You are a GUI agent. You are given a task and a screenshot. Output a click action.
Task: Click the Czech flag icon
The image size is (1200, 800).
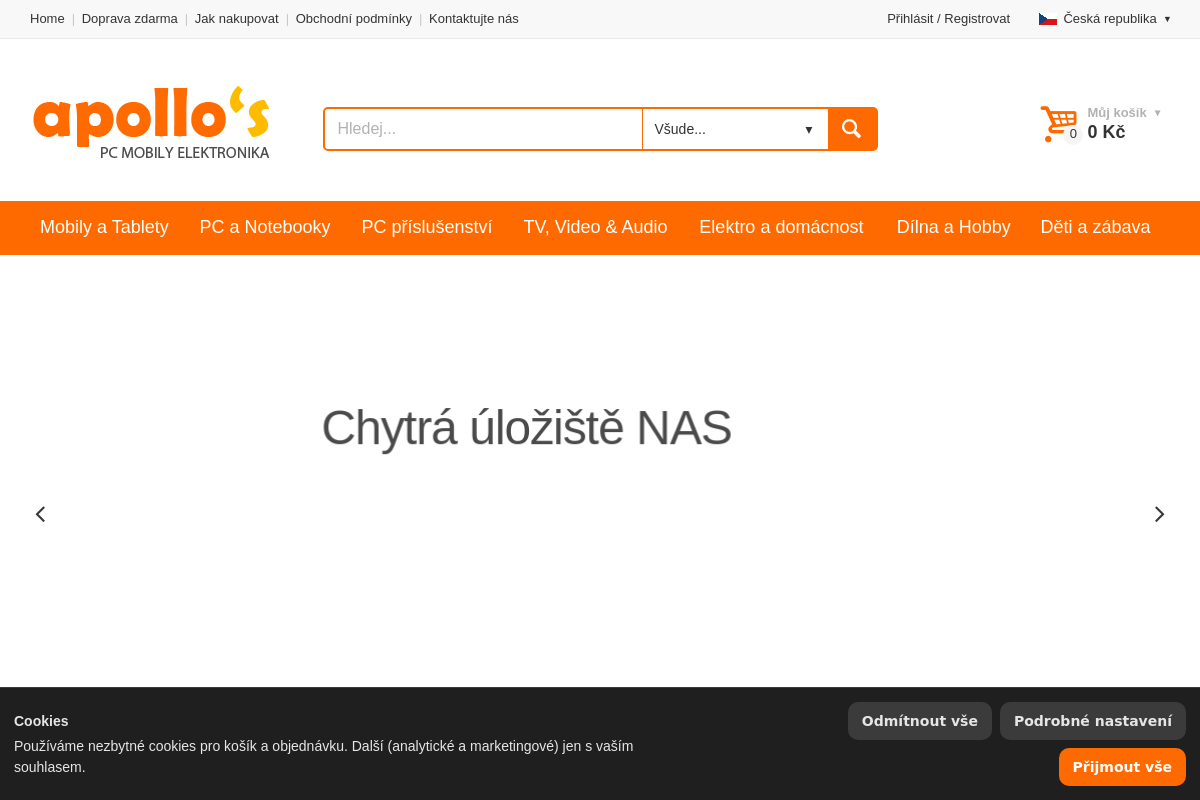pos(1047,17)
